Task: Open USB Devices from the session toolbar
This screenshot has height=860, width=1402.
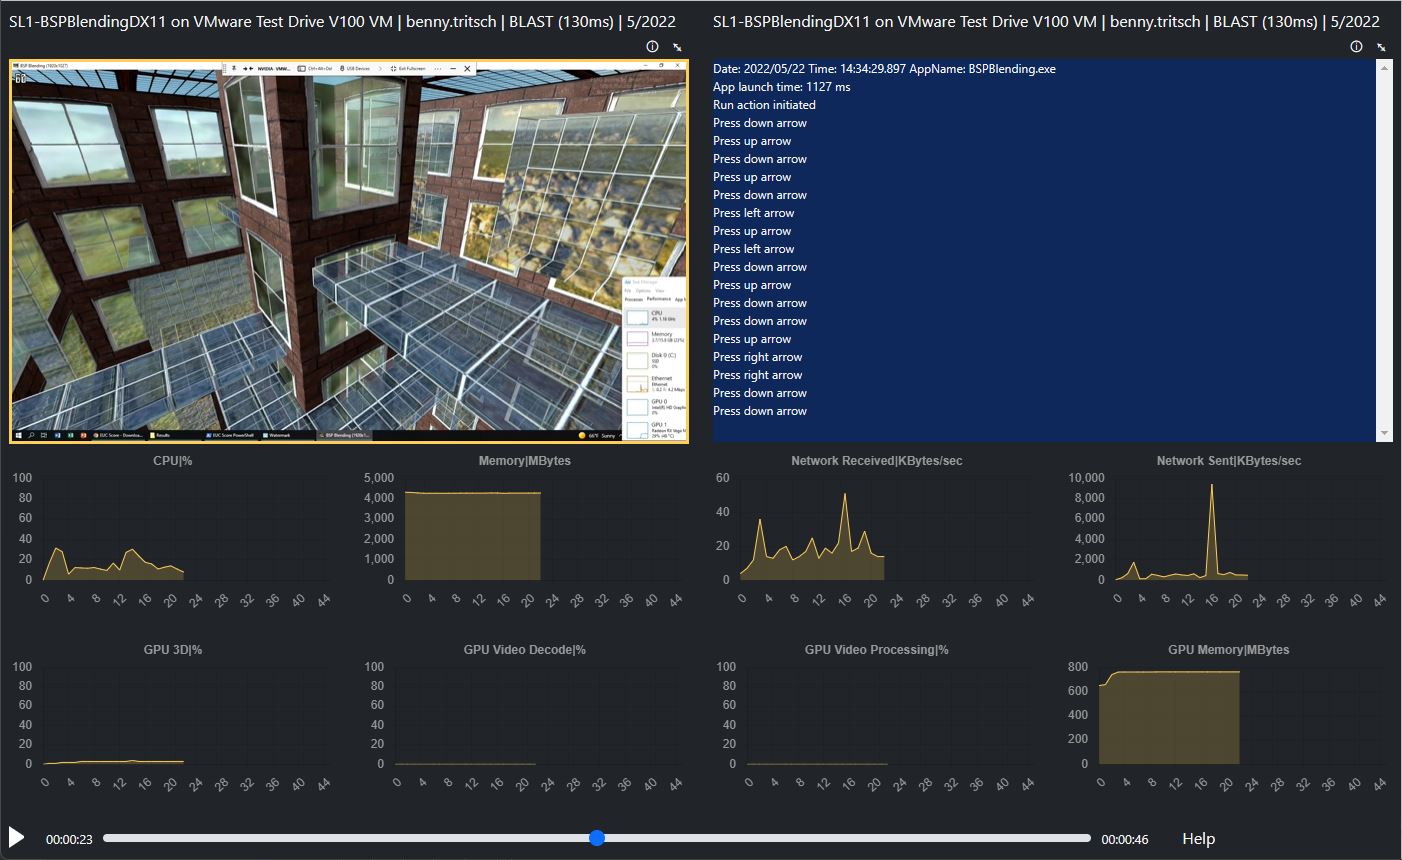Action: click(358, 68)
